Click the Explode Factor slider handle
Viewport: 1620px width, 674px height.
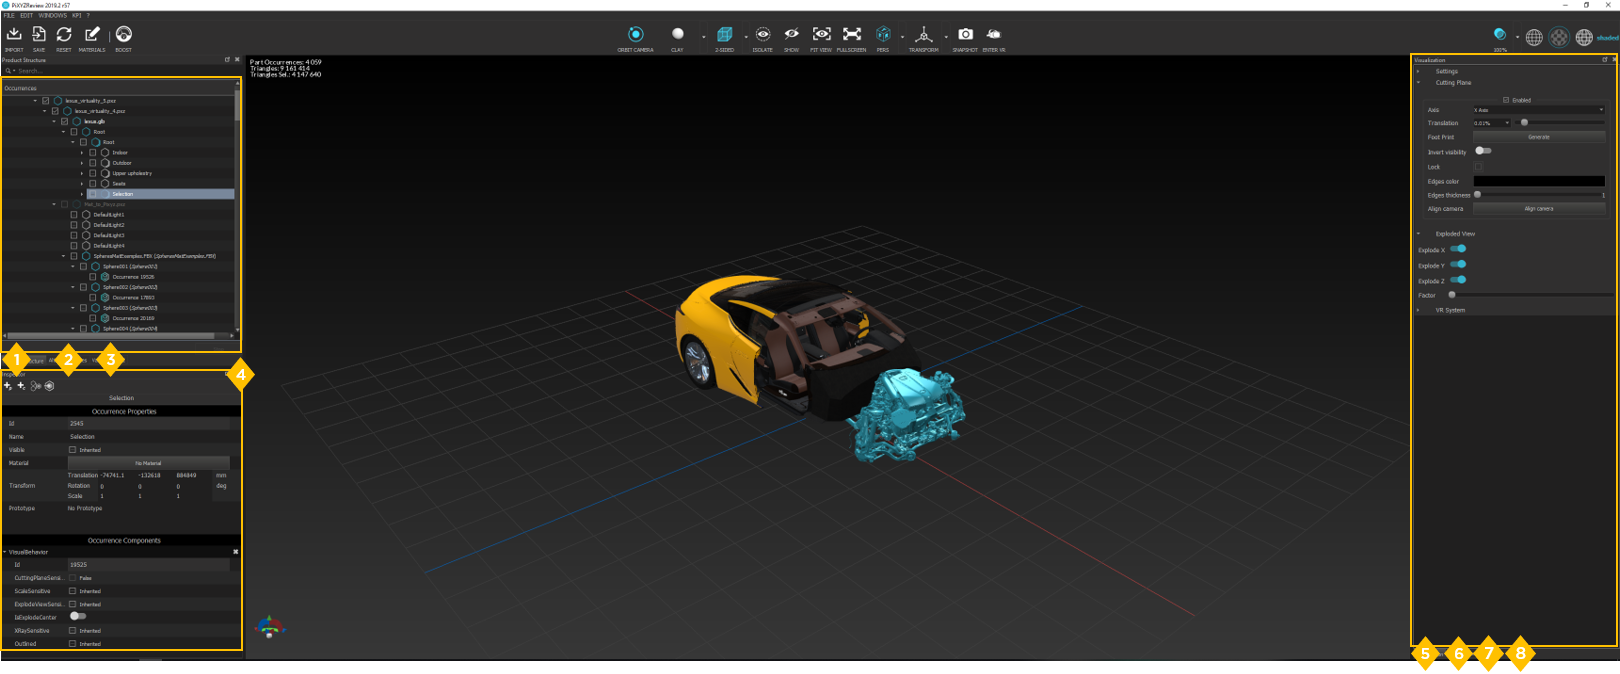[1452, 295]
